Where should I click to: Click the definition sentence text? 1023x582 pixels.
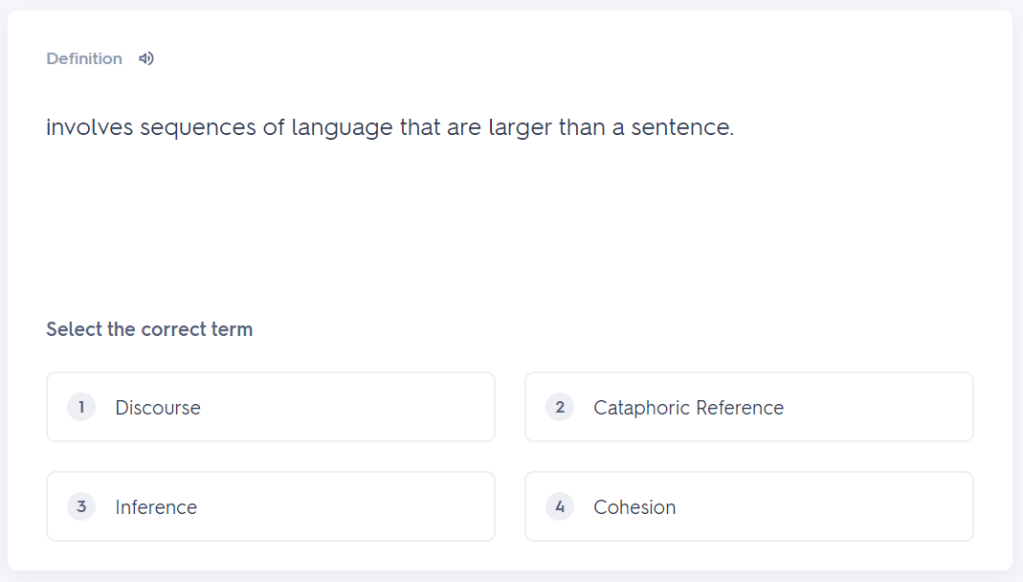[390, 129]
